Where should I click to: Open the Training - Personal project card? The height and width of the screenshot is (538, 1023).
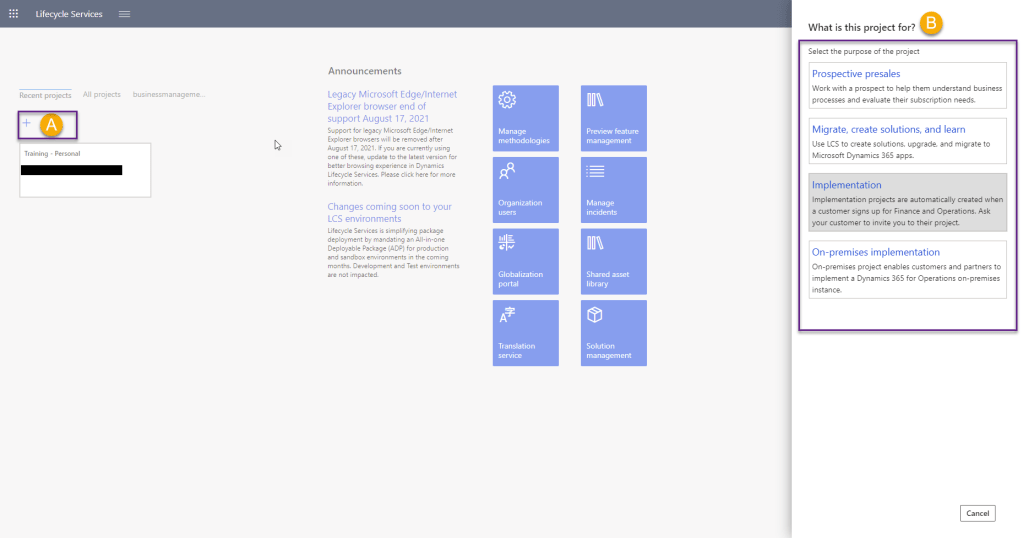85,170
